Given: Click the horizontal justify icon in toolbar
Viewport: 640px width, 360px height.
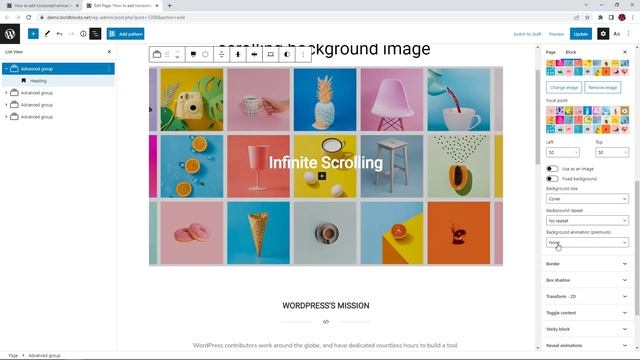Looking at the screenshot, I should 254,54.
